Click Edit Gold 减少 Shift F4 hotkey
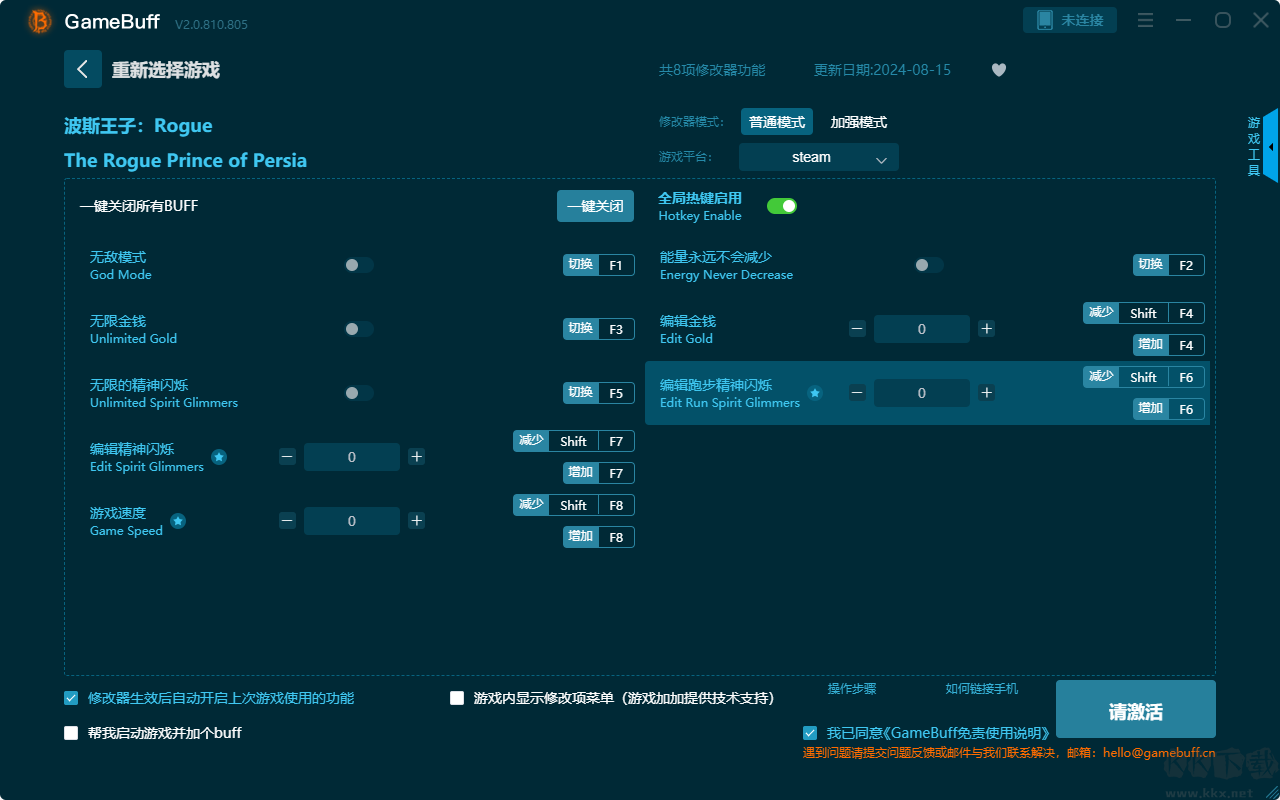 (x=1144, y=313)
